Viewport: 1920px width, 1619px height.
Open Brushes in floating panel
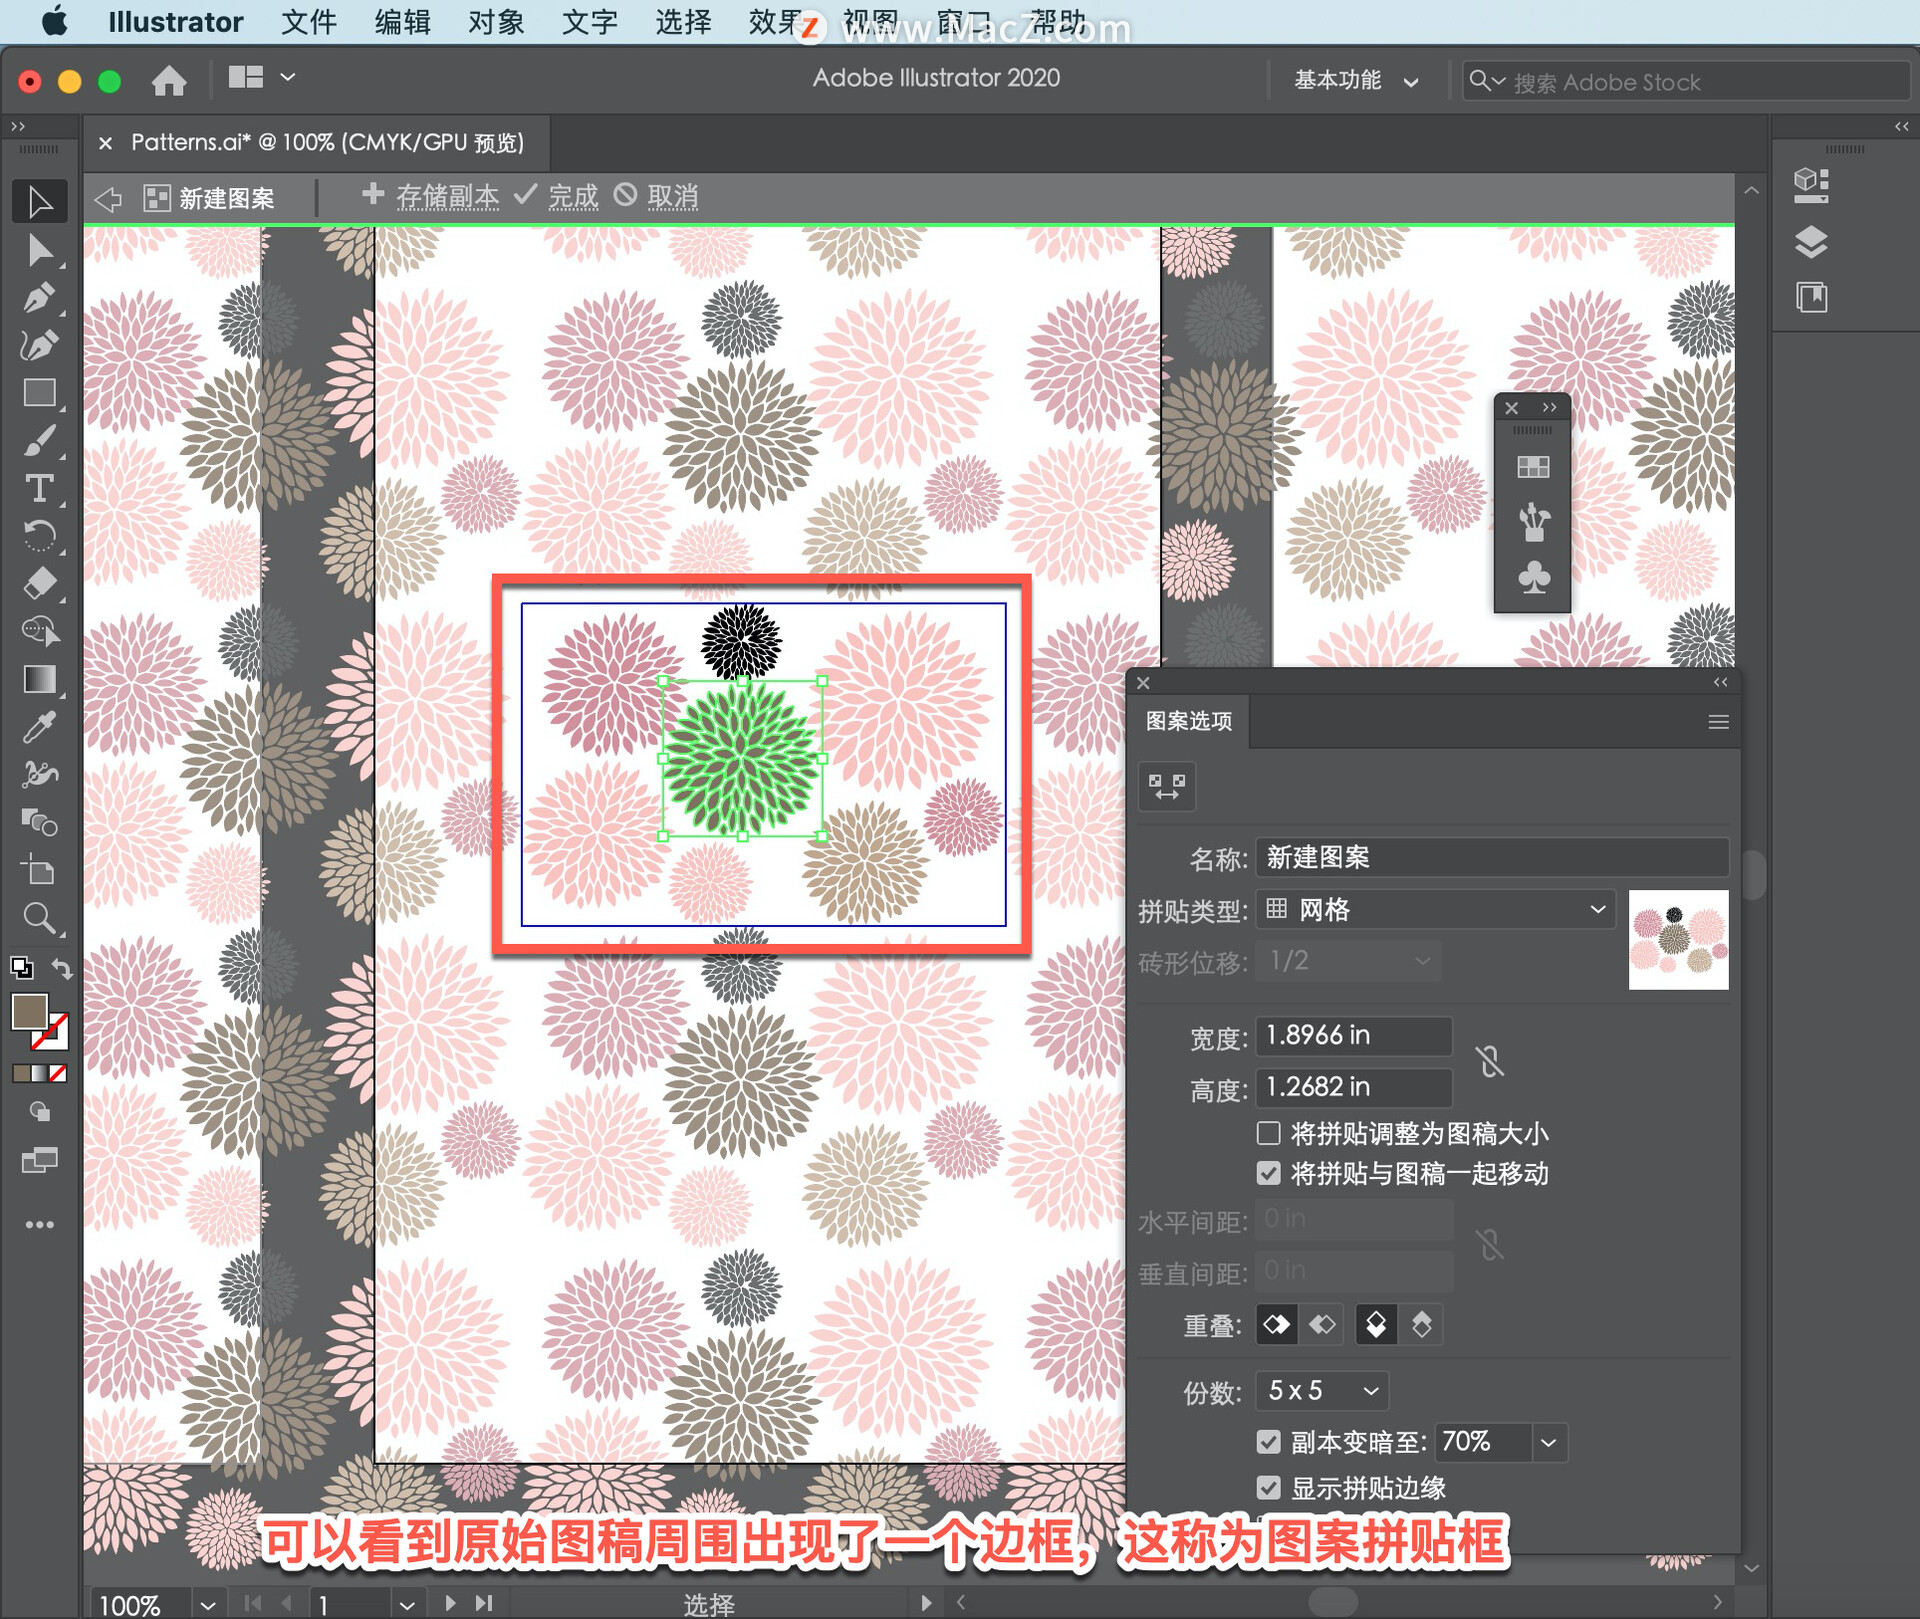(x=1533, y=522)
